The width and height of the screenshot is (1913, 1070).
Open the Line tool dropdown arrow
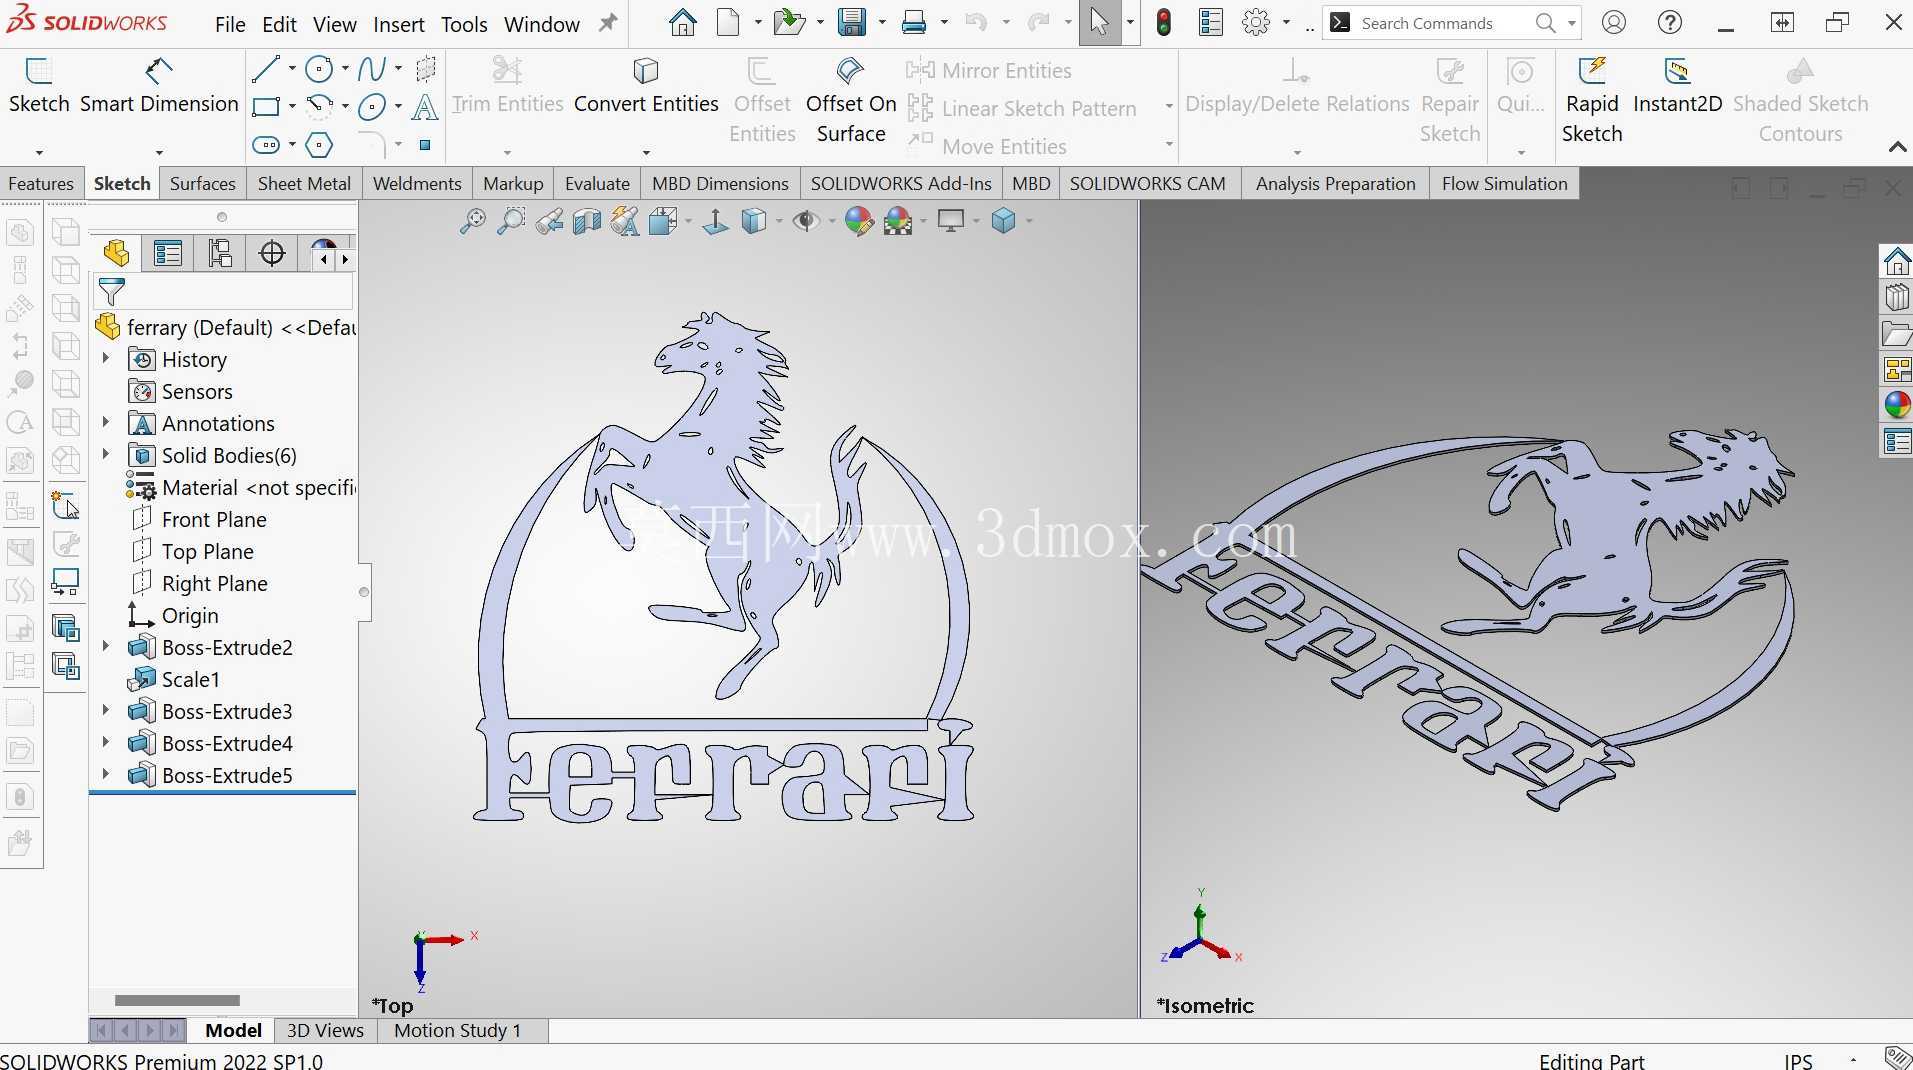coord(292,69)
